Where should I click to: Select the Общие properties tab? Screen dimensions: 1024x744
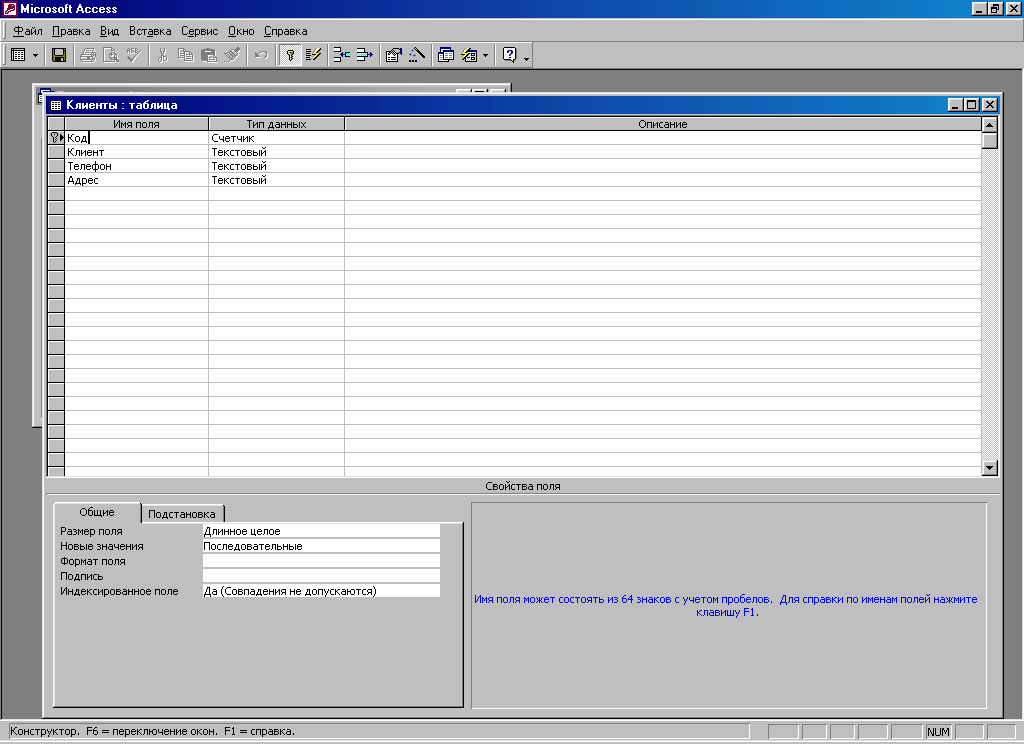pyautogui.click(x=97, y=512)
